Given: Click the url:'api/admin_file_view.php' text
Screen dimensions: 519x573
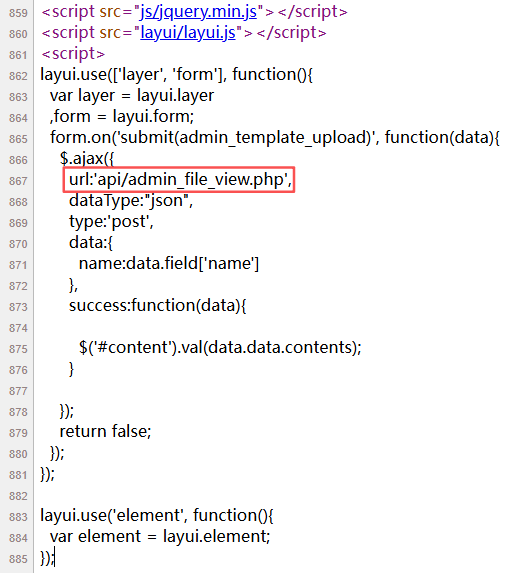Looking at the screenshot, I should click(180, 180).
